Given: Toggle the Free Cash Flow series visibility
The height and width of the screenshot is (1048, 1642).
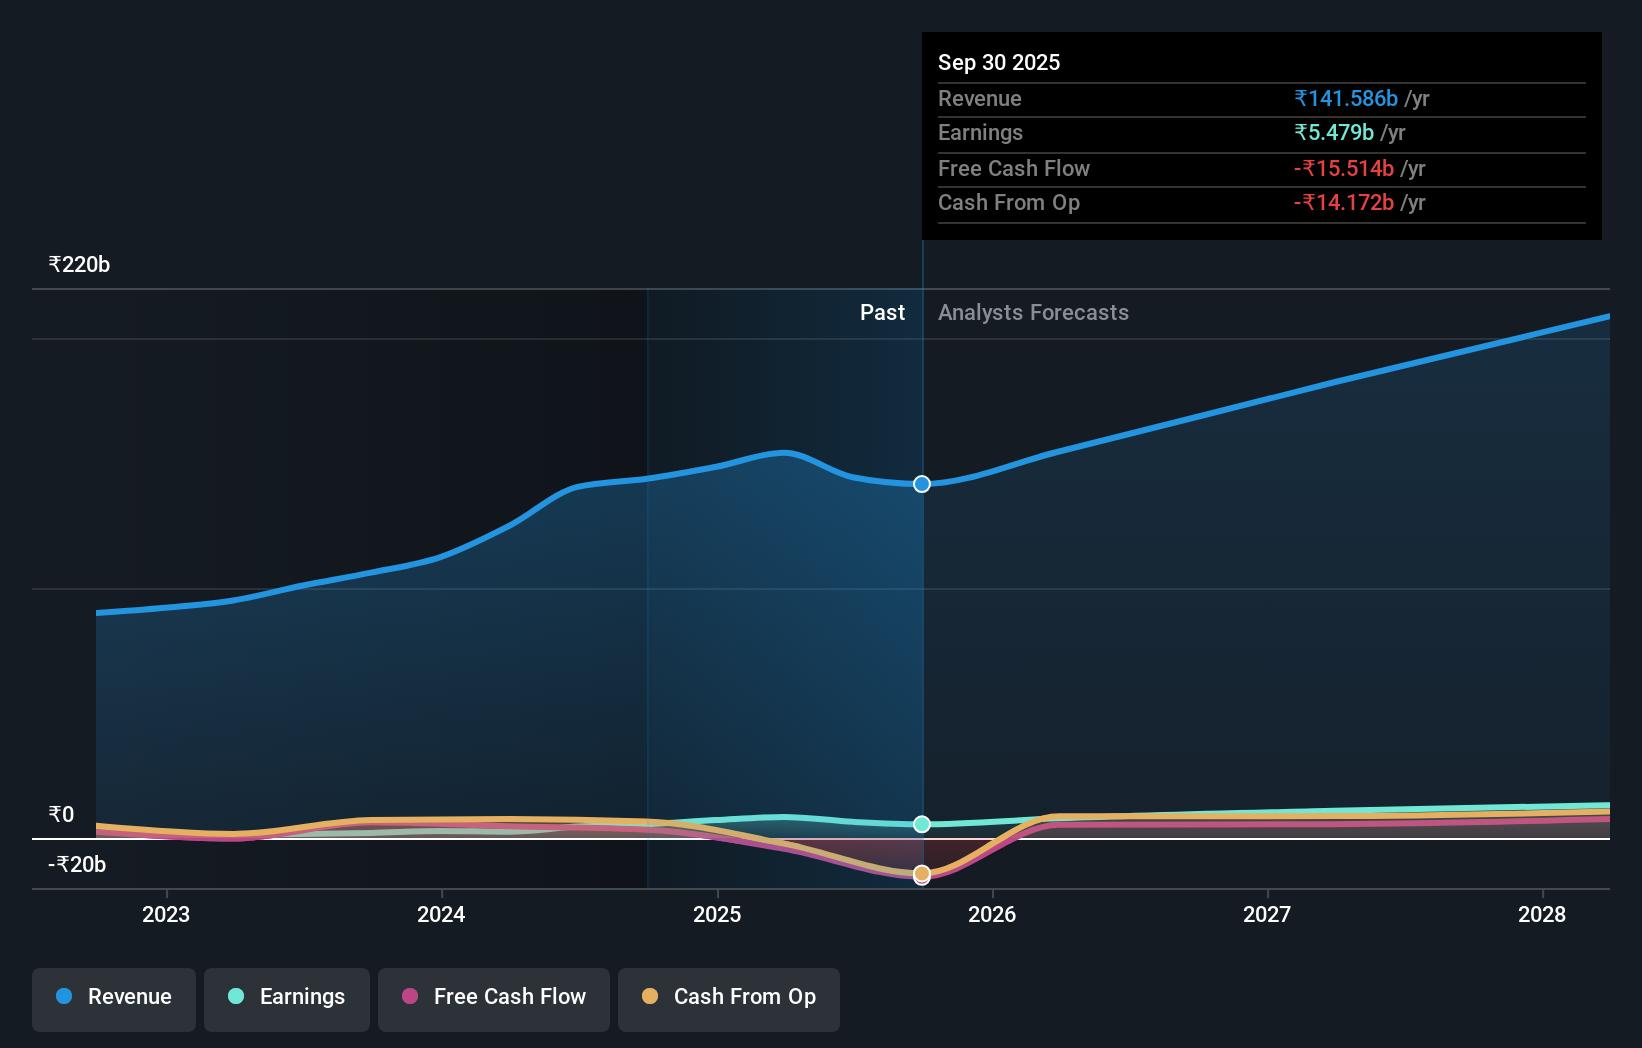Looking at the screenshot, I should pyautogui.click(x=493, y=997).
